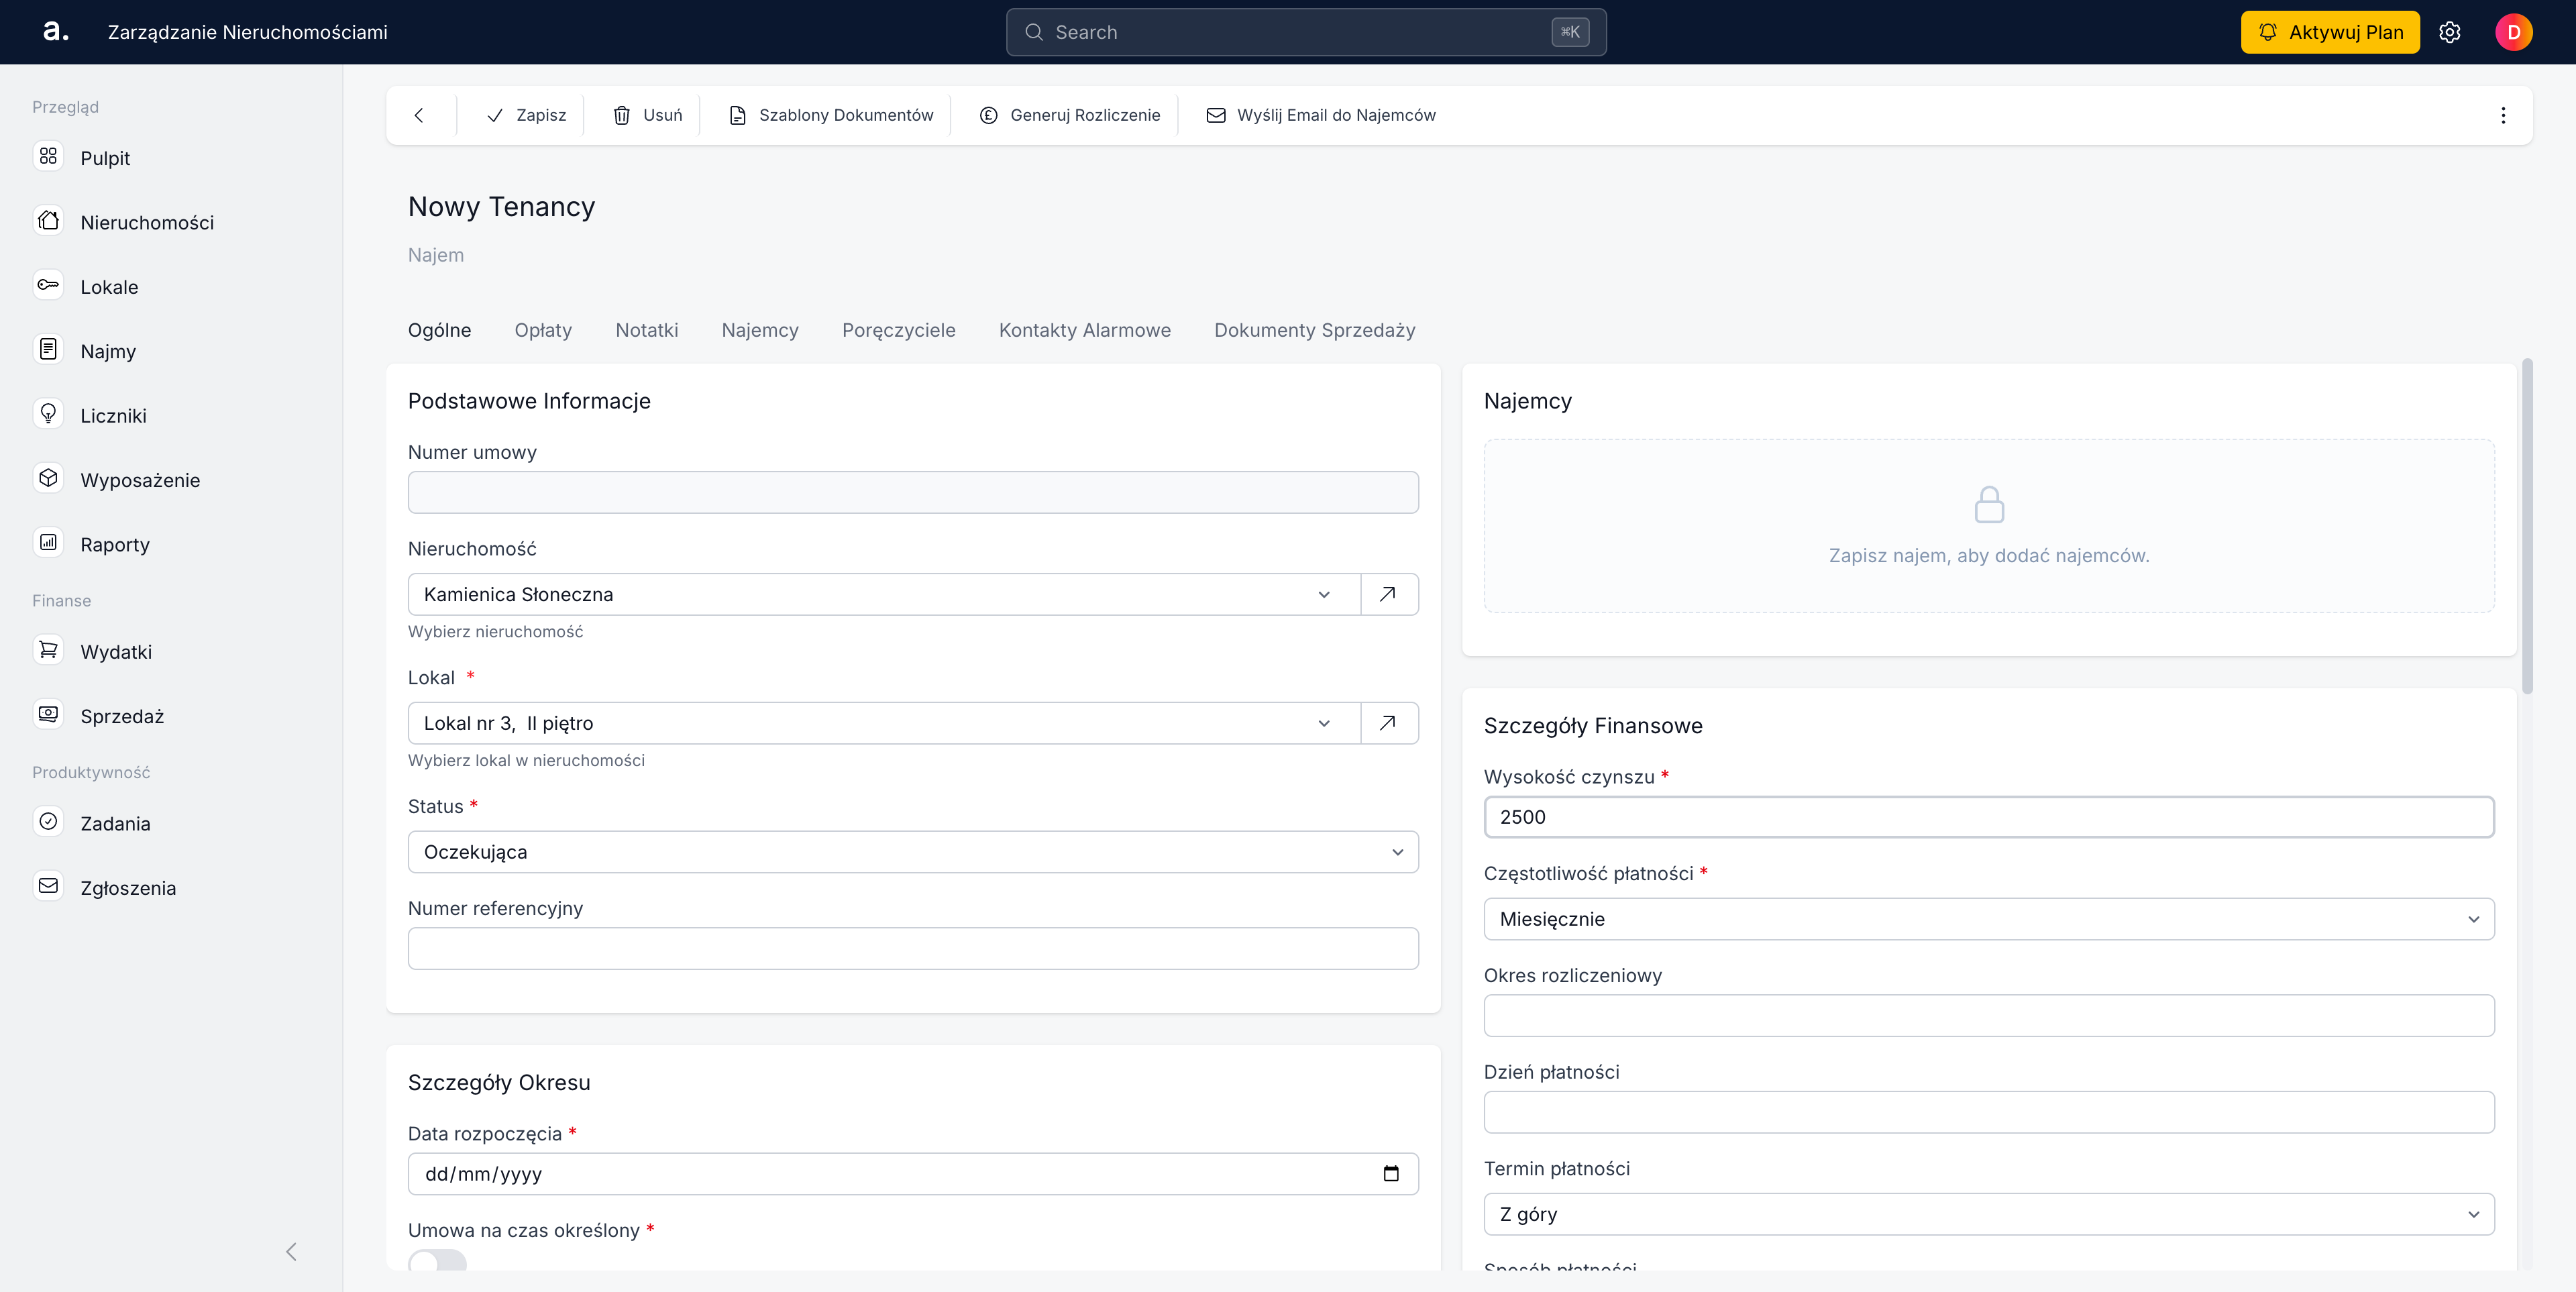Switch to the Najemcy tab
Image resolution: width=2576 pixels, height=1292 pixels.
760,330
